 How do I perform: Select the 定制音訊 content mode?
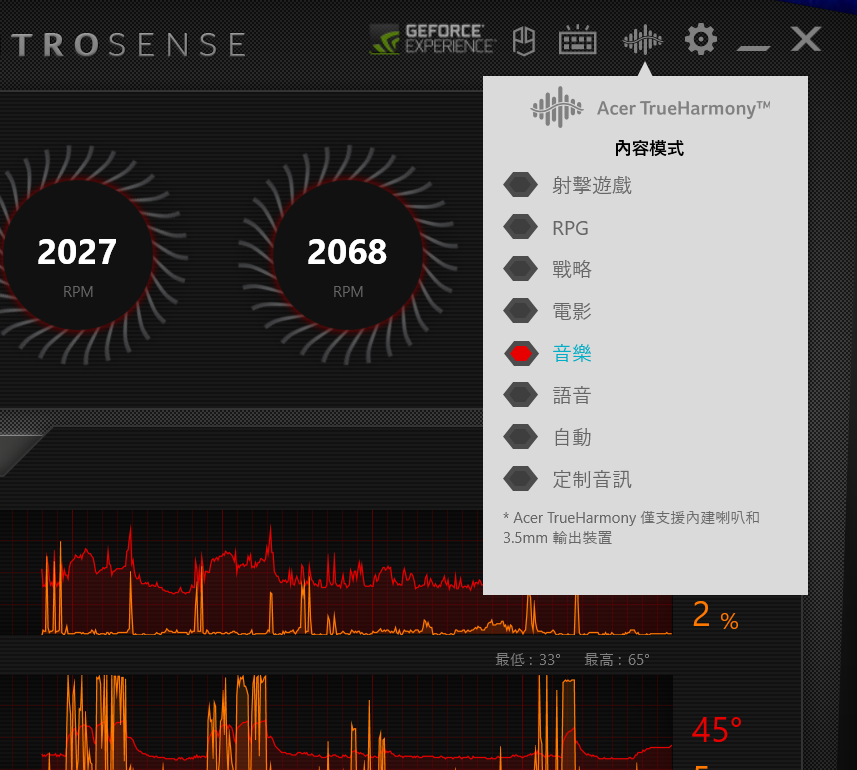point(567,479)
